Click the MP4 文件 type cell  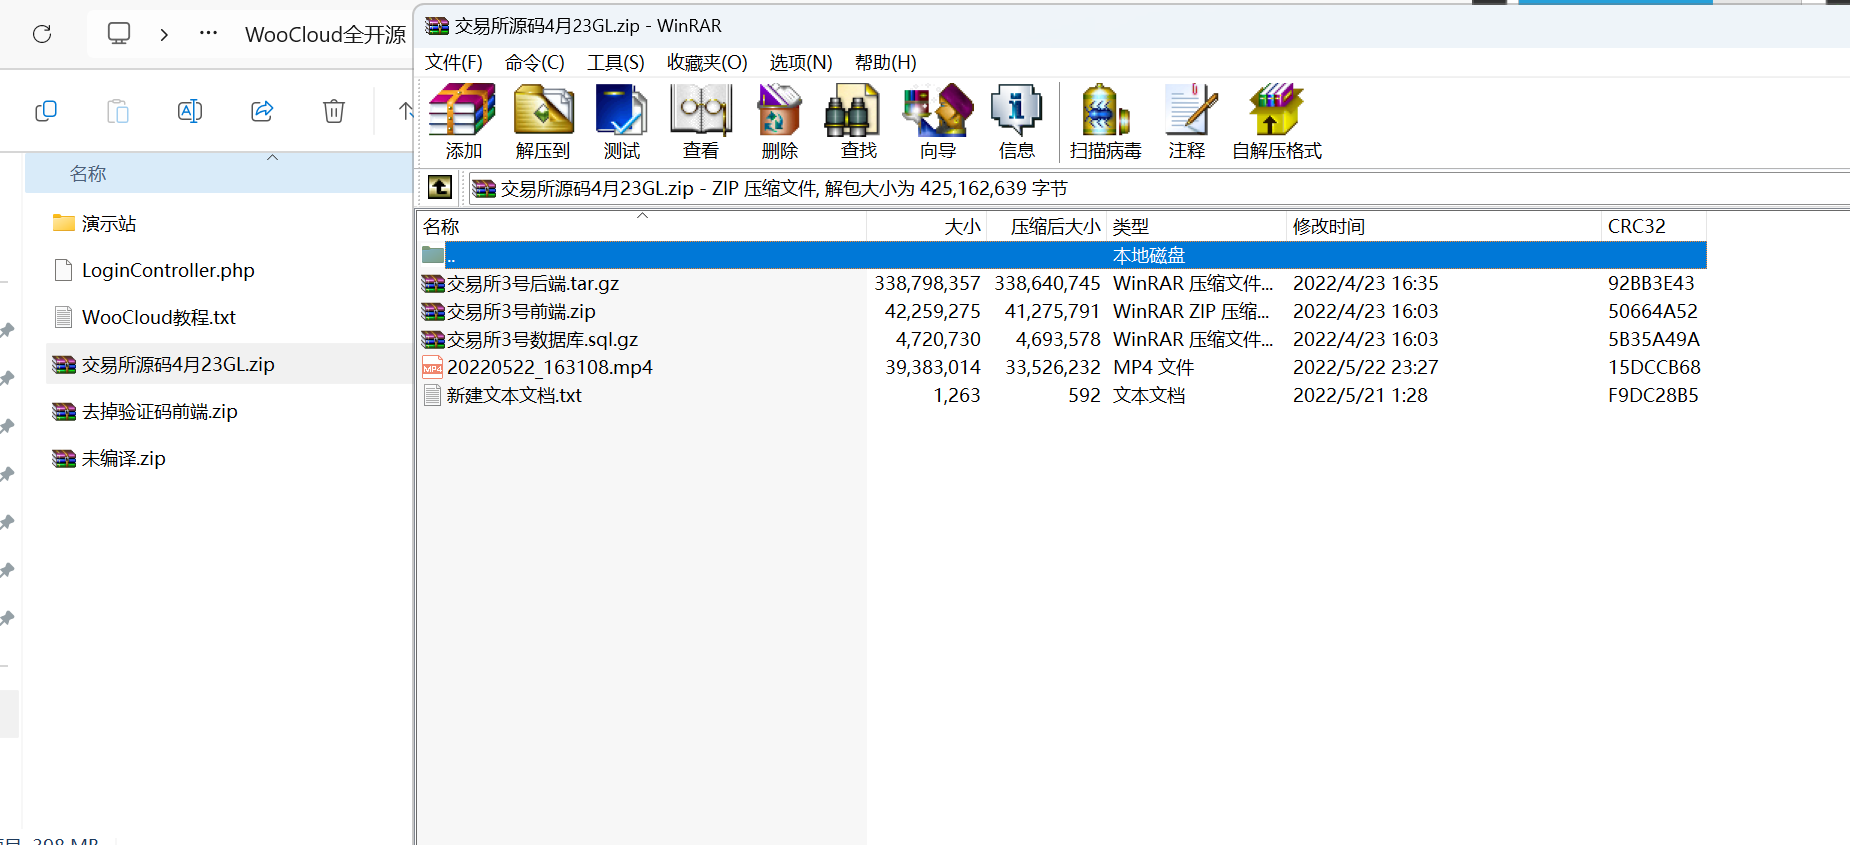(1153, 367)
